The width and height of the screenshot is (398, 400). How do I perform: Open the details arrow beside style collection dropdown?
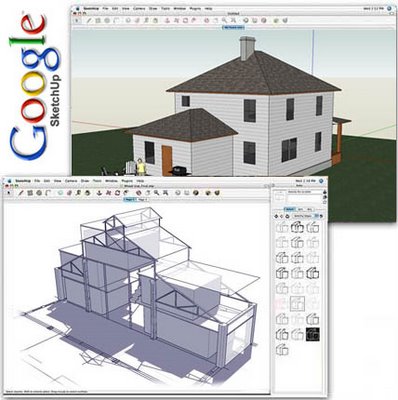click(321, 216)
